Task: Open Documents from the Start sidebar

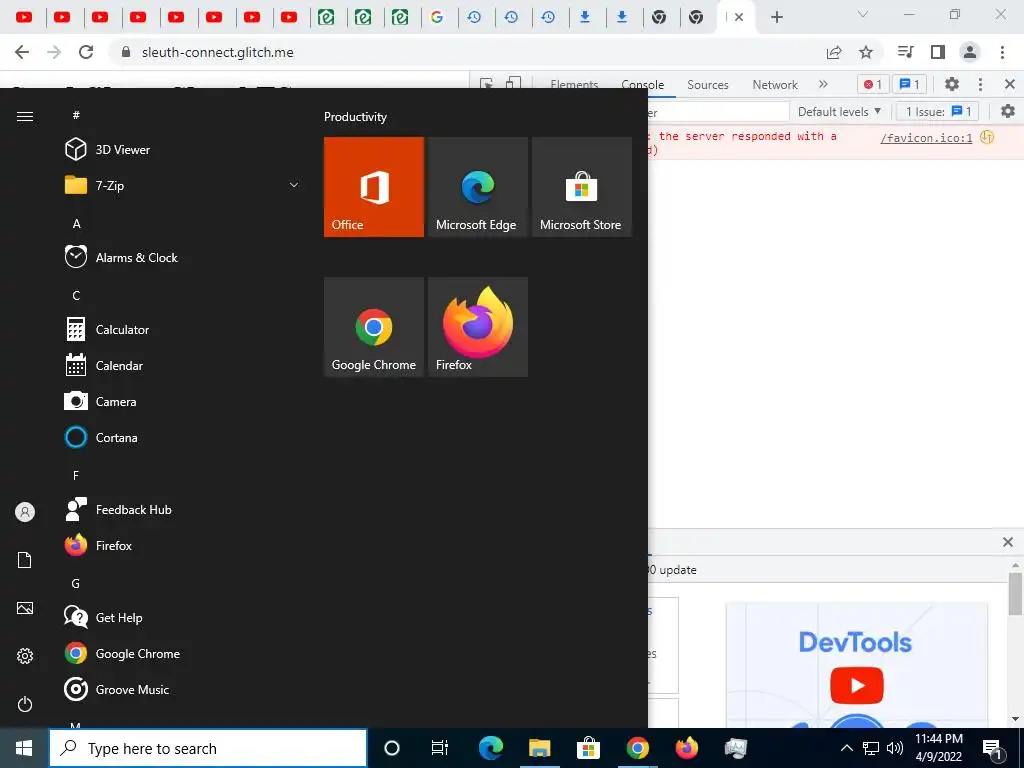Action: (25, 560)
